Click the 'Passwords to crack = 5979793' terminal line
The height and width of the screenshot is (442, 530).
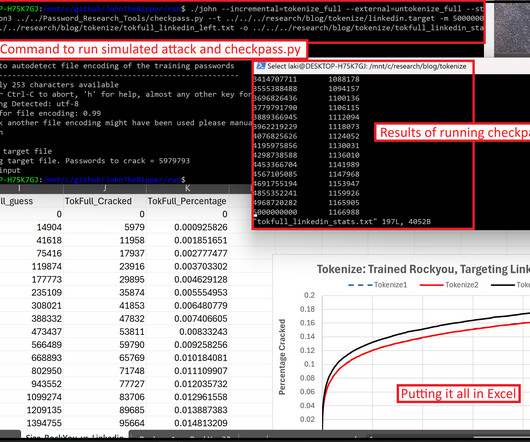tap(95, 161)
